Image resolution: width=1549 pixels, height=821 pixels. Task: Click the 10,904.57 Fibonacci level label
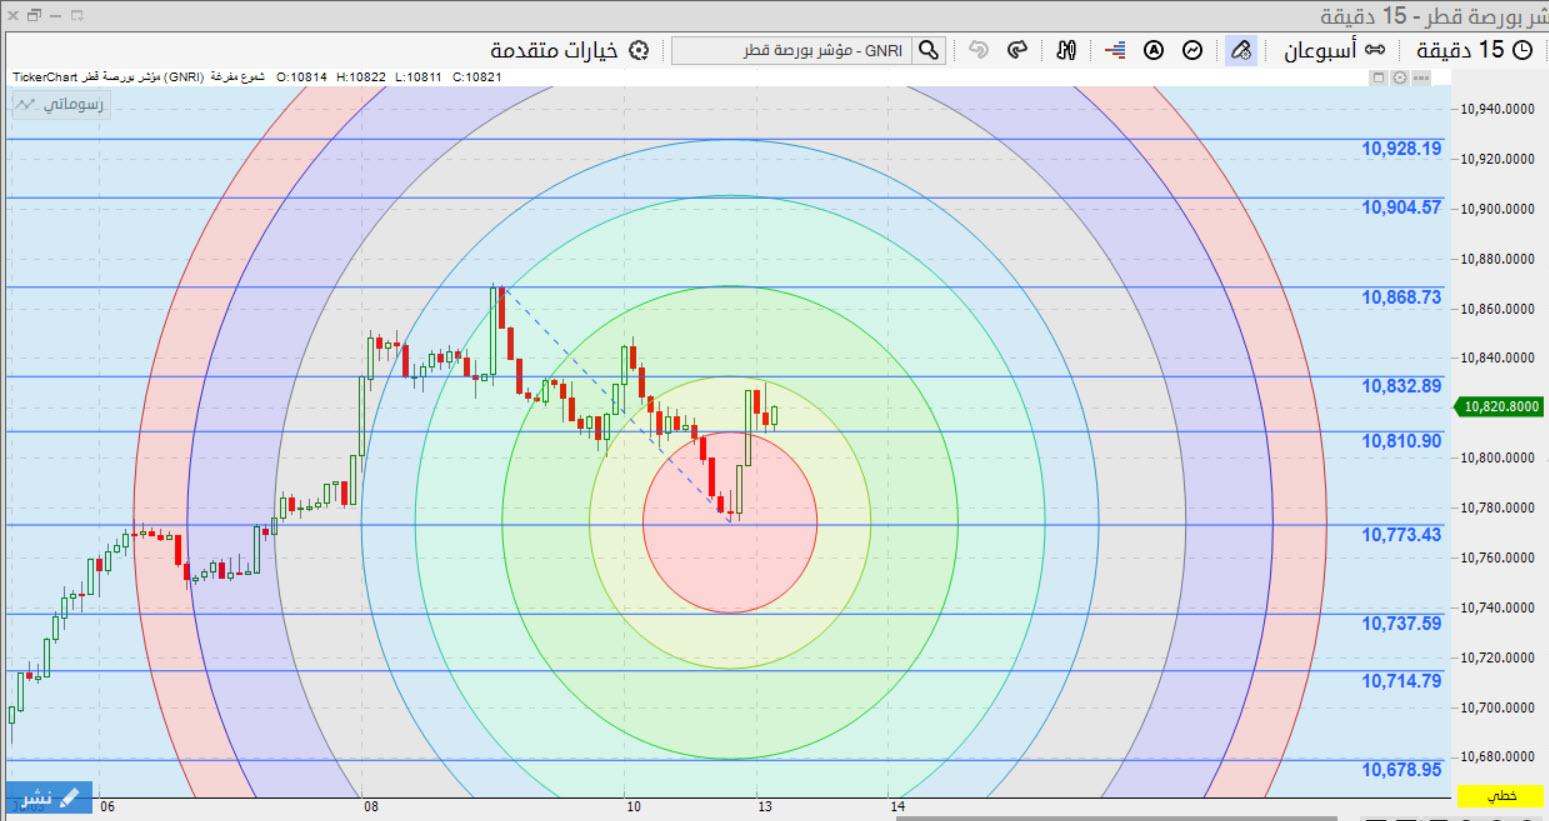1401,207
